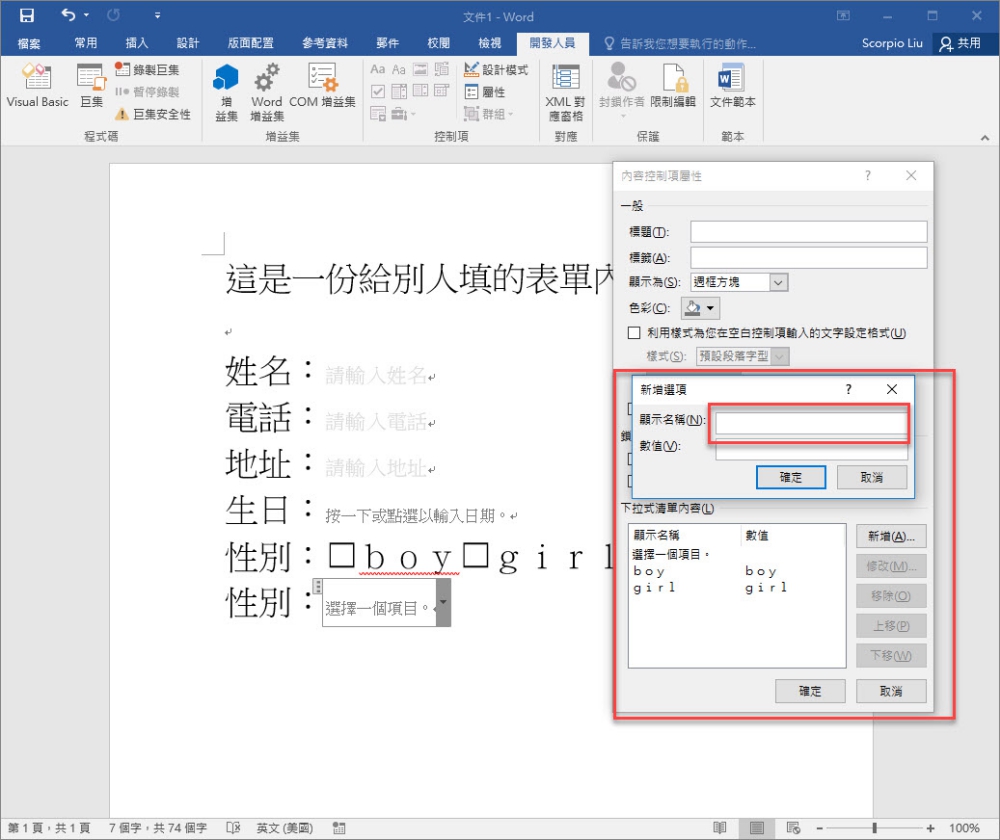Cancel 取消 in 新增選項 dialog
The image size is (1000, 840).
[871, 477]
